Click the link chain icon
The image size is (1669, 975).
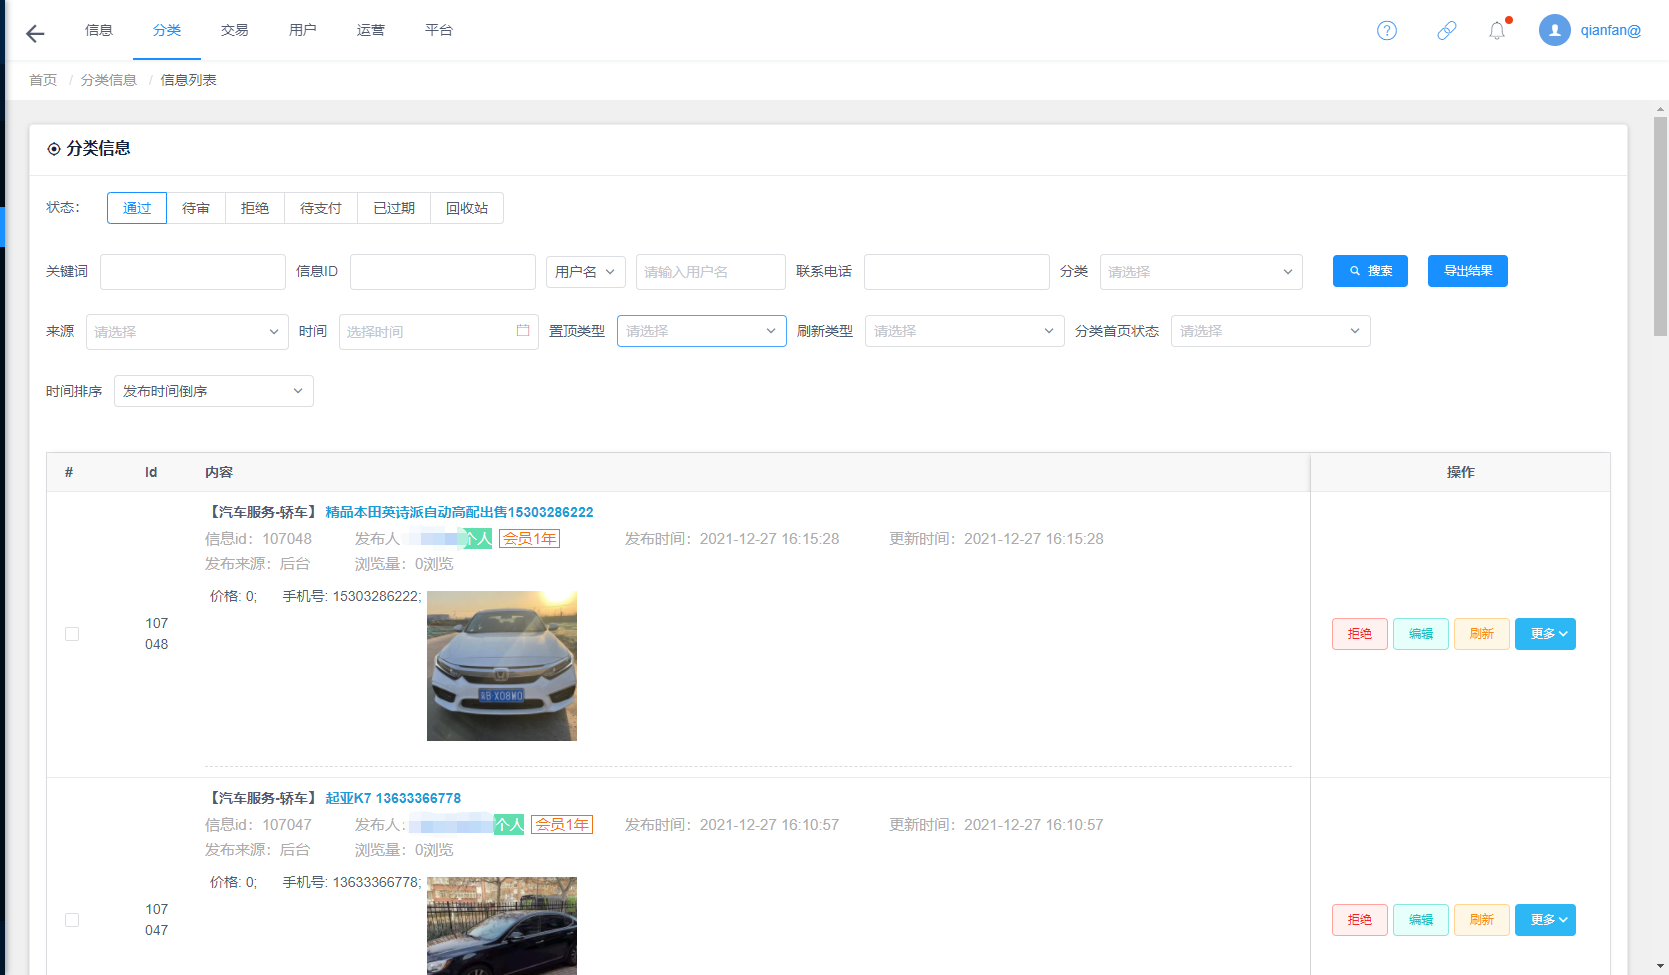tap(1446, 30)
